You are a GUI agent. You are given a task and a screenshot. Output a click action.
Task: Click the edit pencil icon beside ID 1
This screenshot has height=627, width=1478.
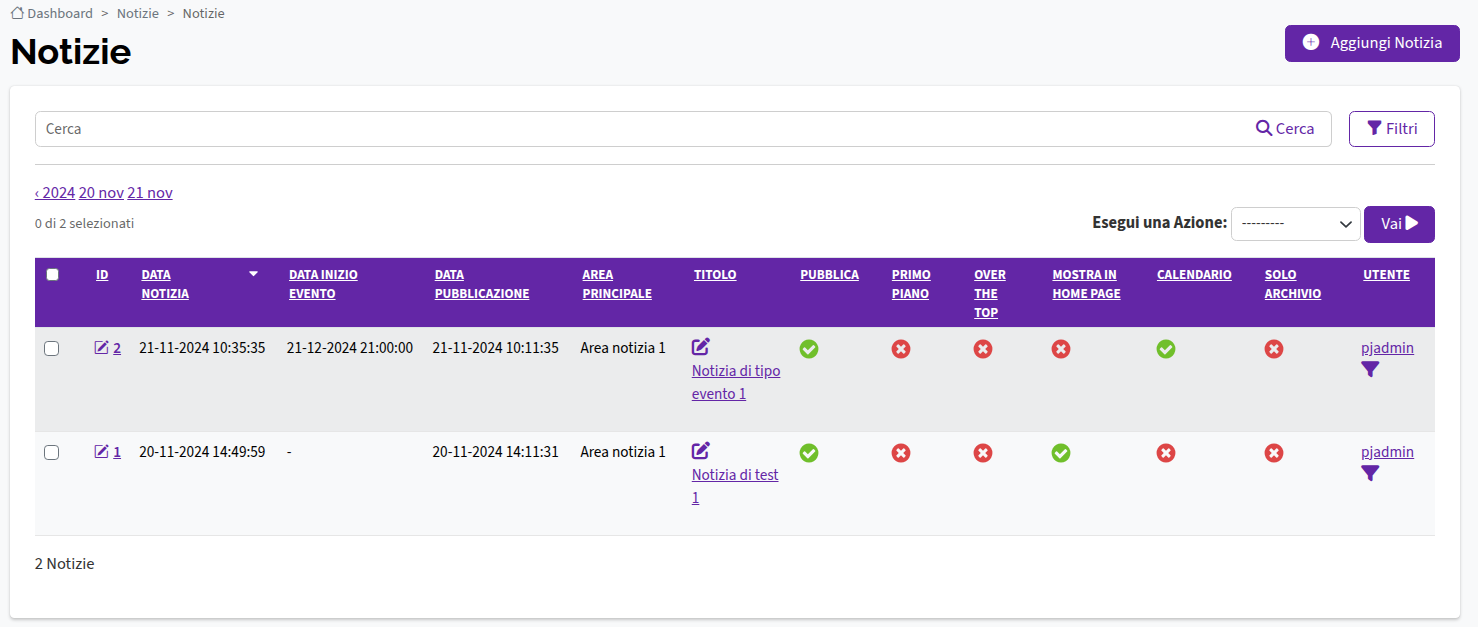pos(101,451)
